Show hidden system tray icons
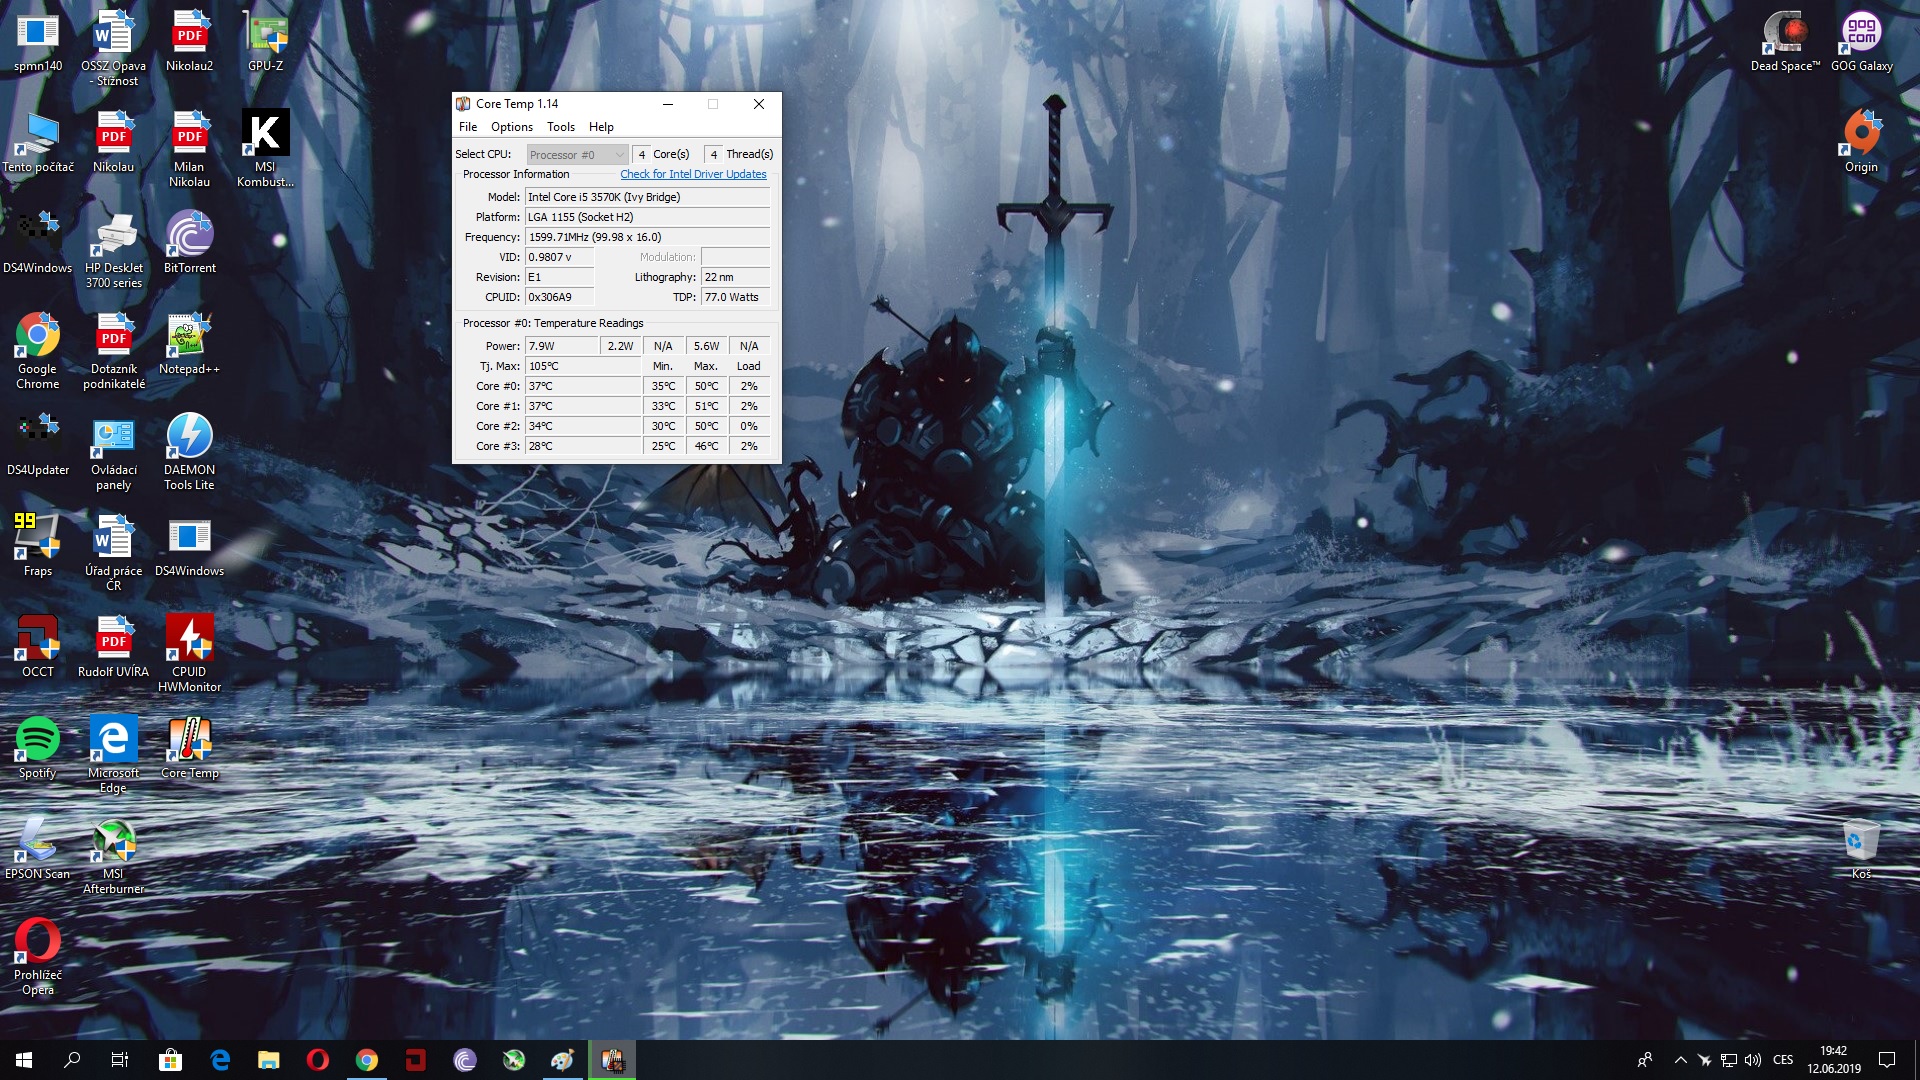Image resolution: width=1920 pixels, height=1080 pixels. coord(1680,1060)
